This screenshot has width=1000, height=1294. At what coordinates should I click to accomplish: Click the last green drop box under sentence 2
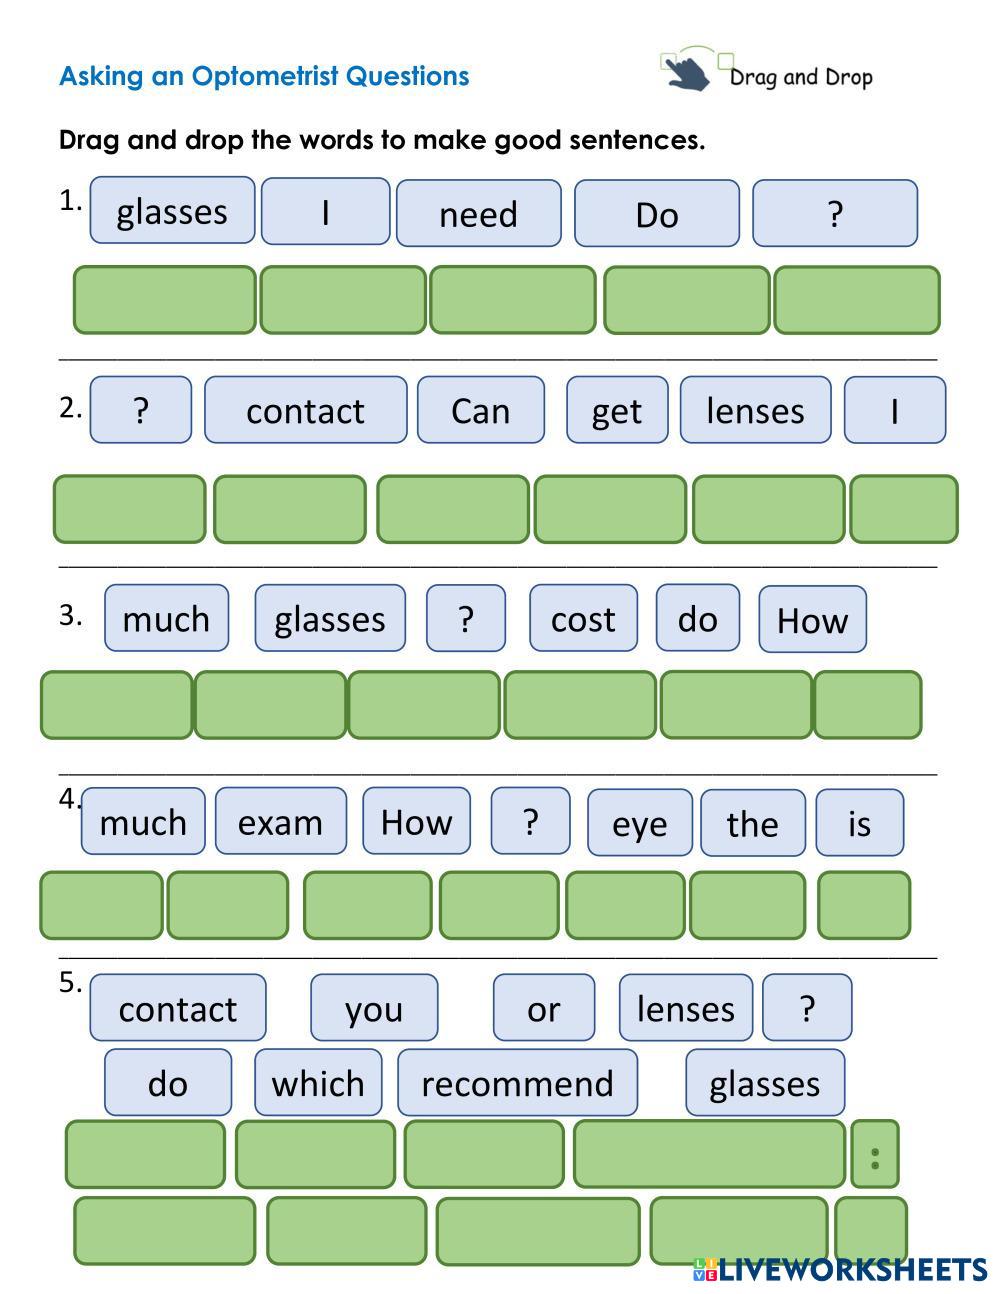pos(903,509)
